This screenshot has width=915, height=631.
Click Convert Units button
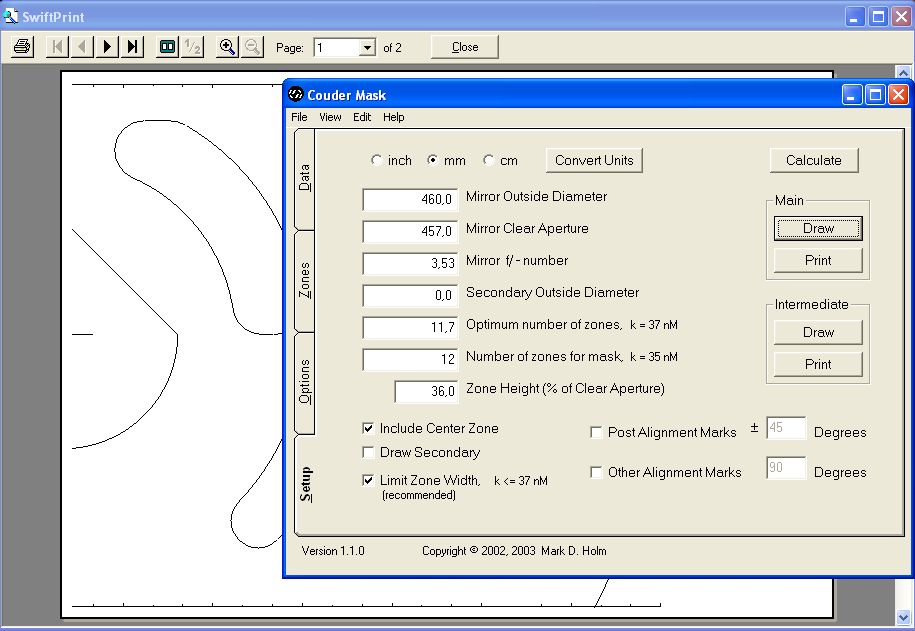coord(594,161)
